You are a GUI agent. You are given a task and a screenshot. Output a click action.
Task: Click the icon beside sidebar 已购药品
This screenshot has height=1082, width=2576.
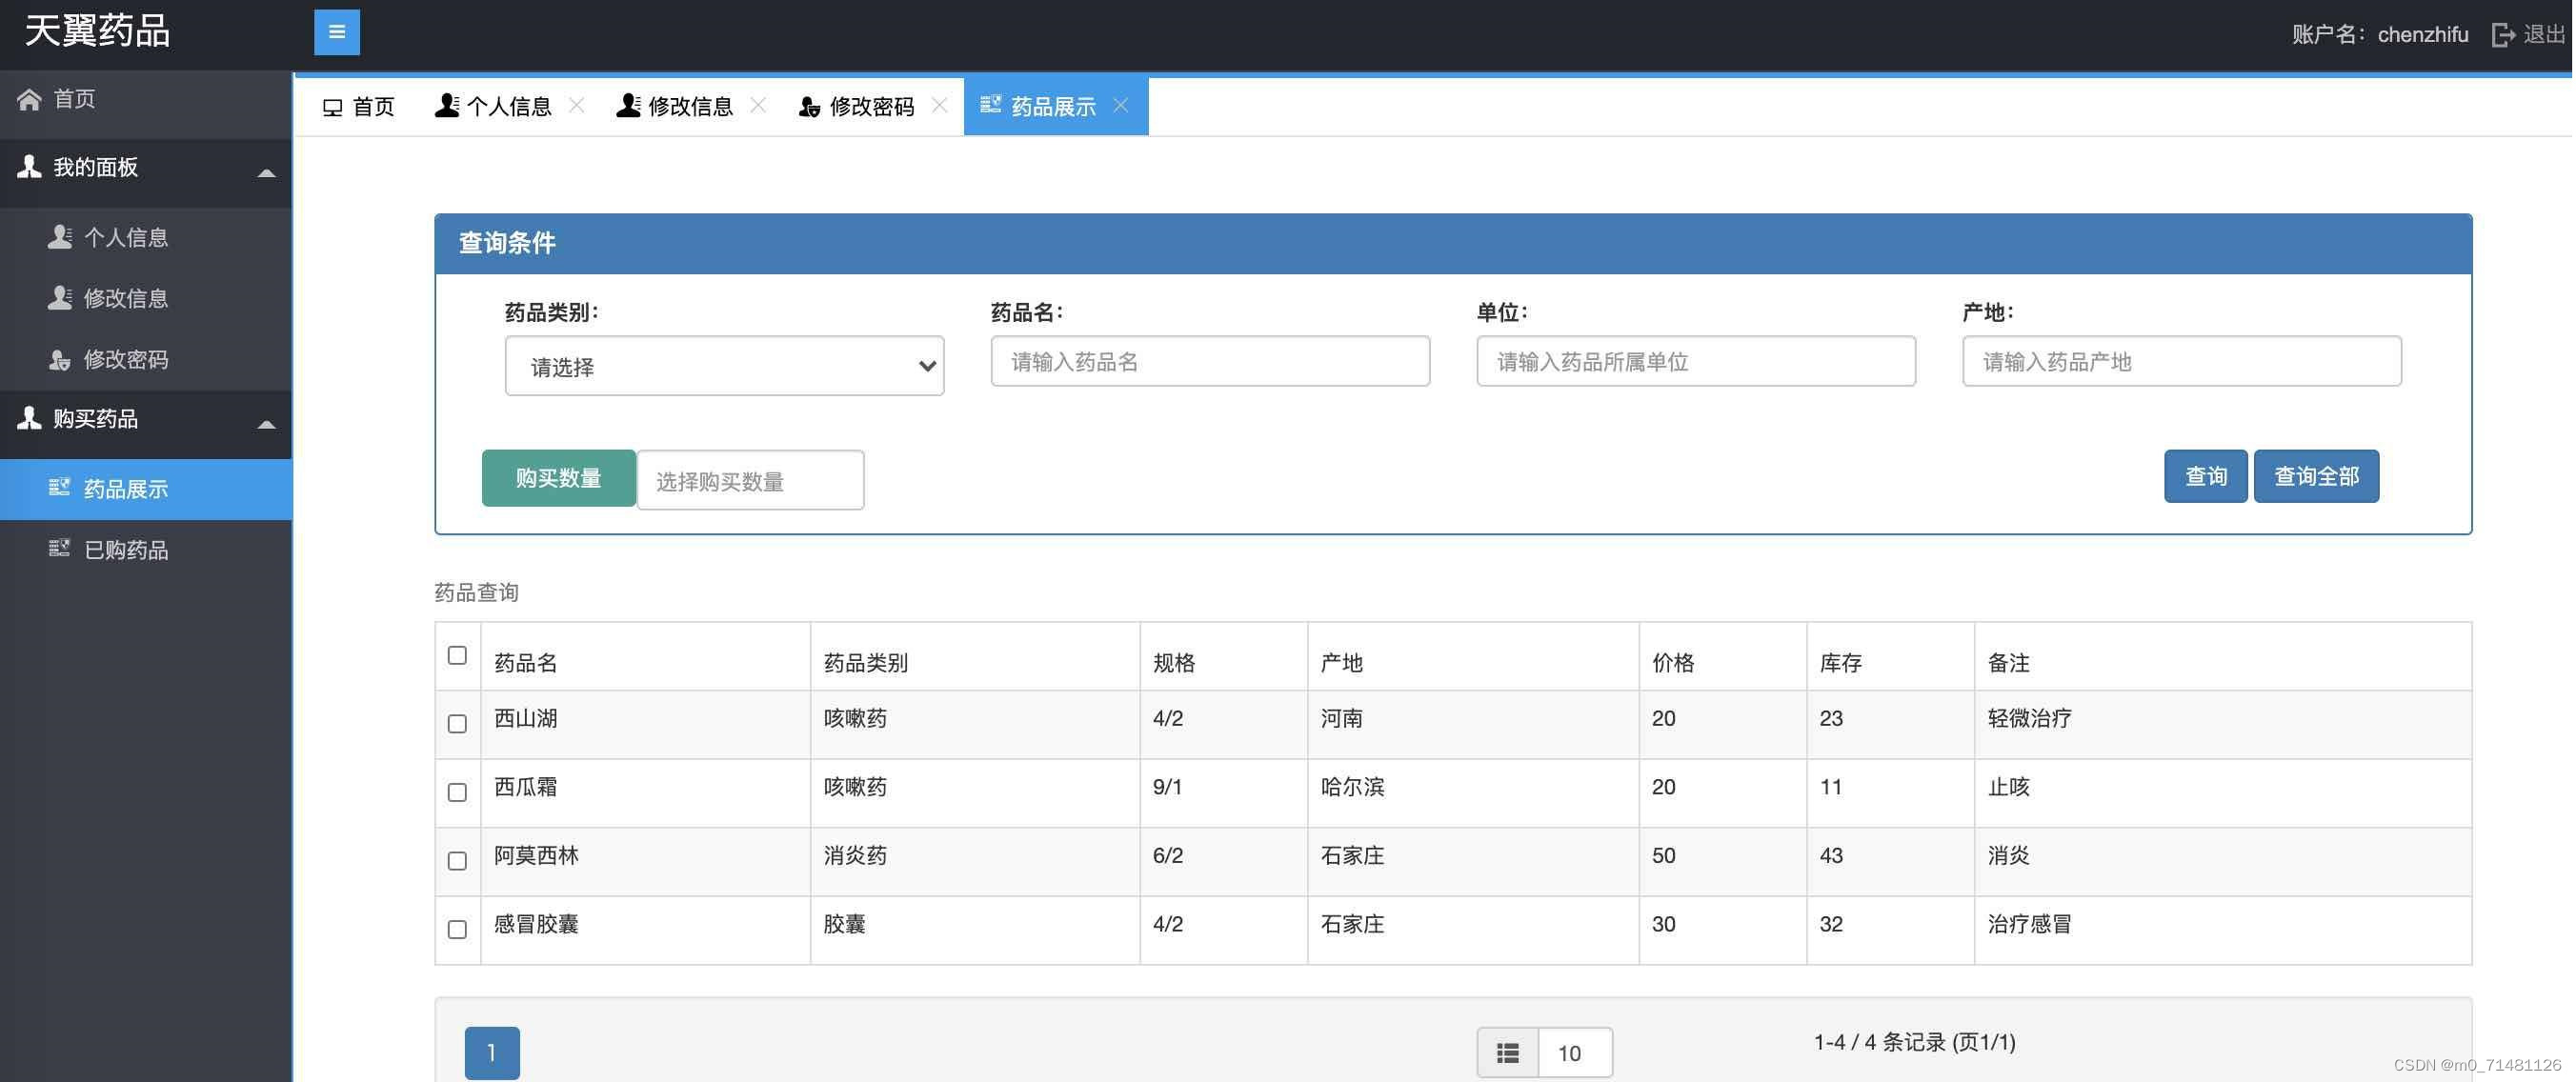(x=60, y=548)
